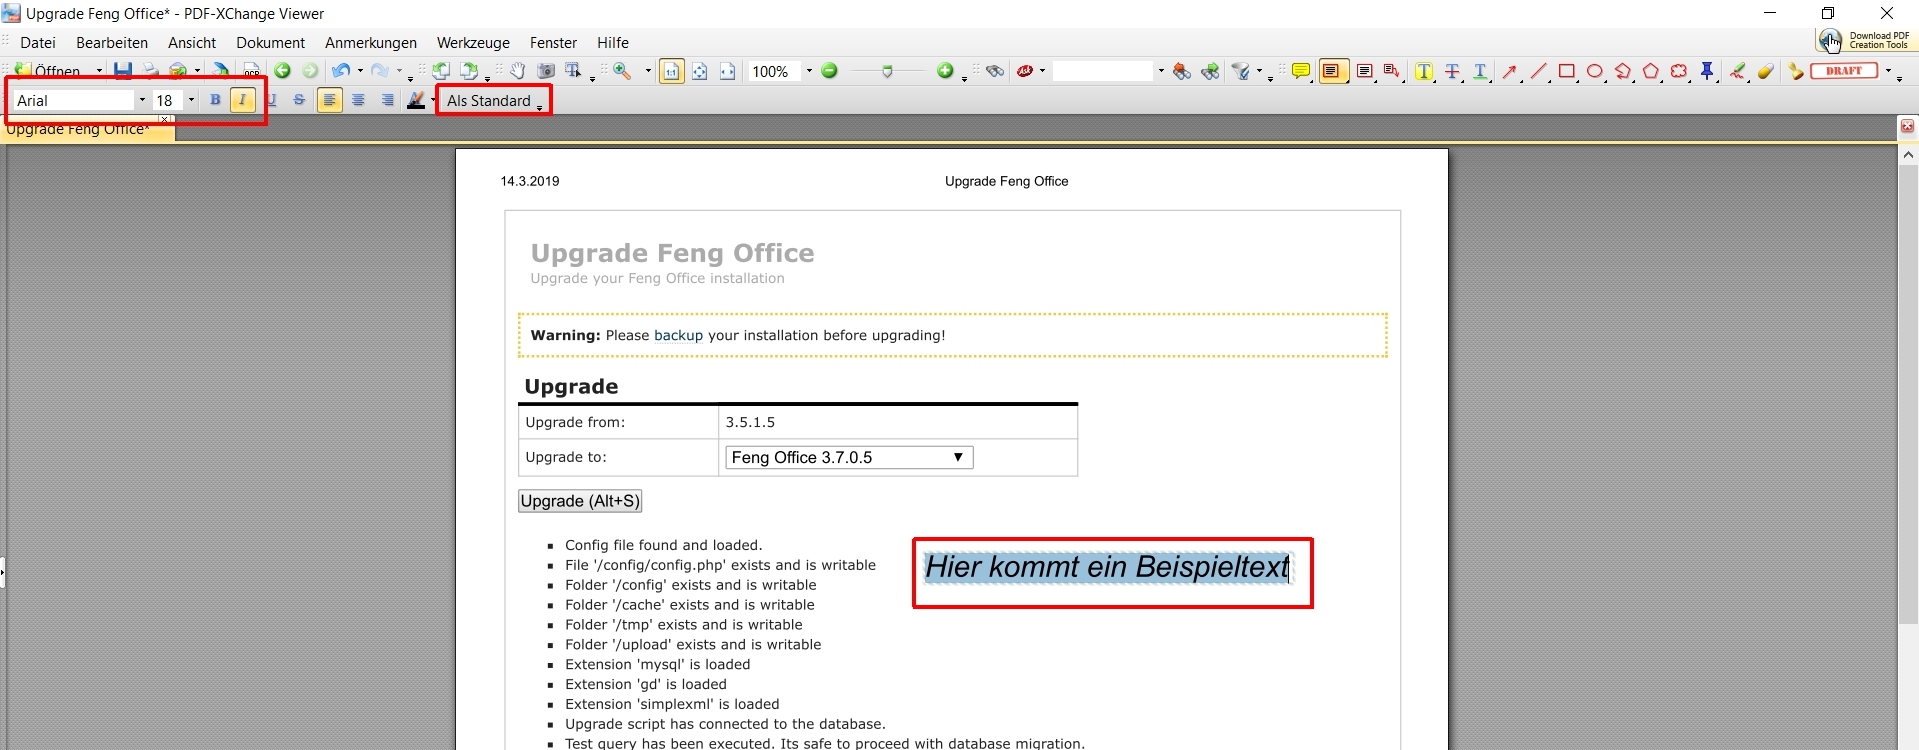Toggle Italic text formatting

pos(243,100)
